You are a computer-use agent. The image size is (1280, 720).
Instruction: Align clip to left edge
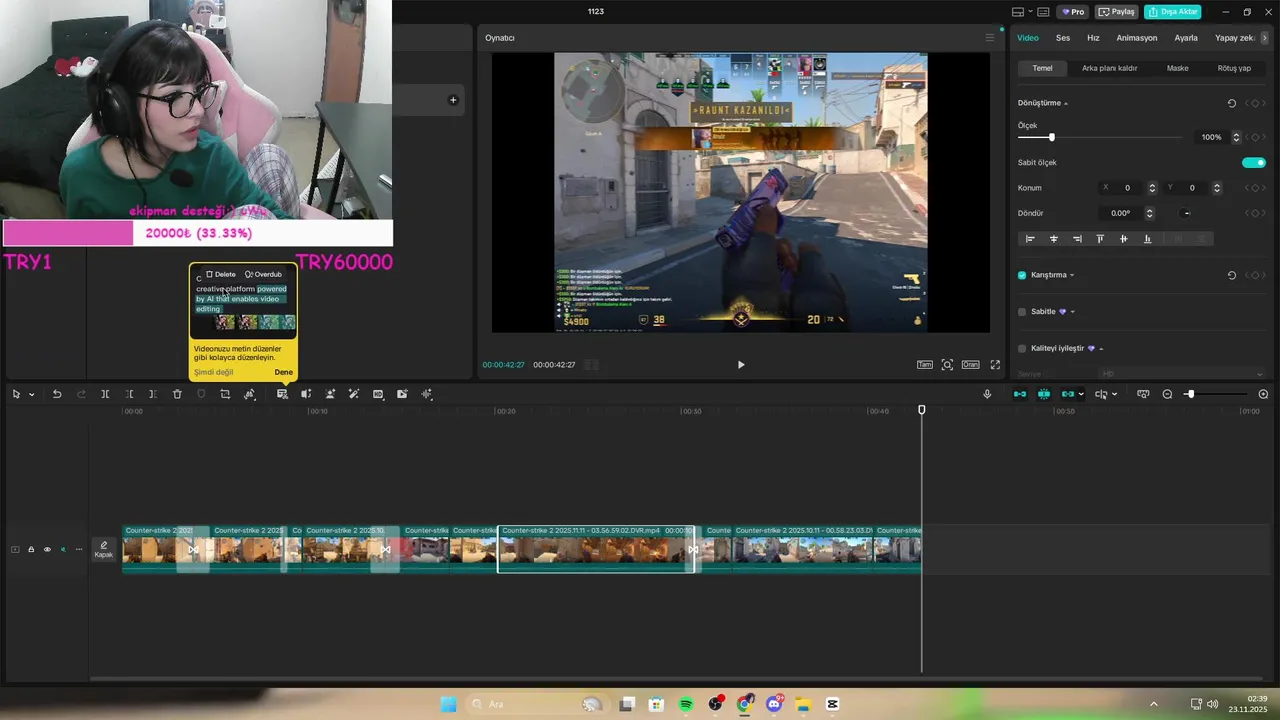pyautogui.click(x=1030, y=239)
